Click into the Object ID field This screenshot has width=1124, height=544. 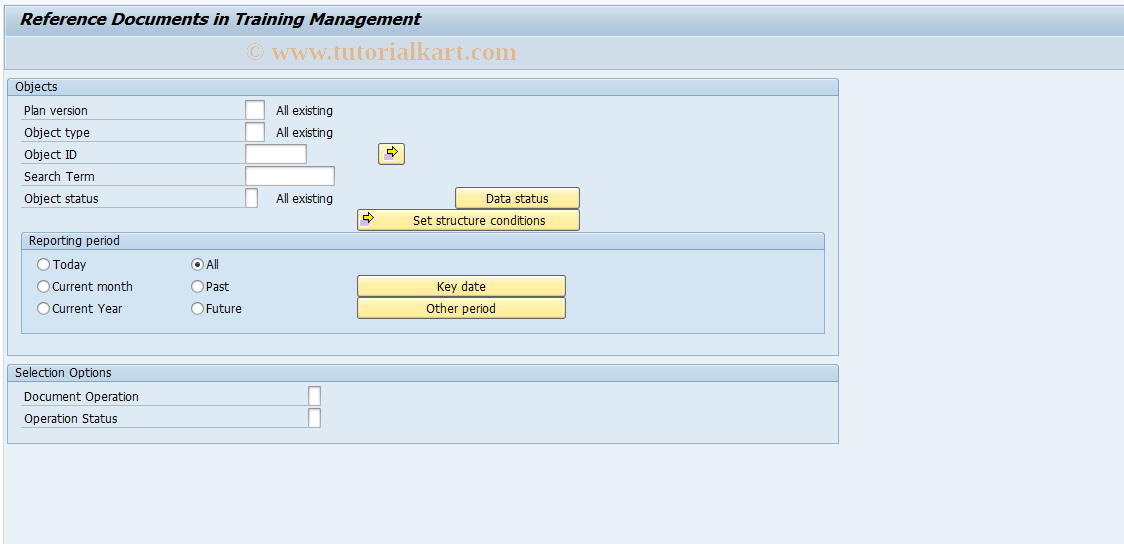coord(275,154)
